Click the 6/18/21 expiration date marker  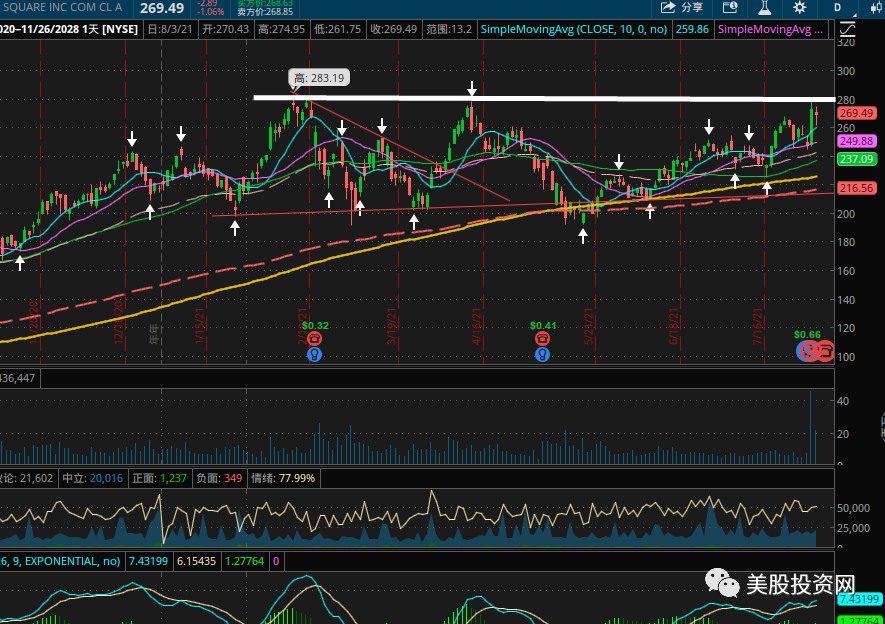click(673, 326)
